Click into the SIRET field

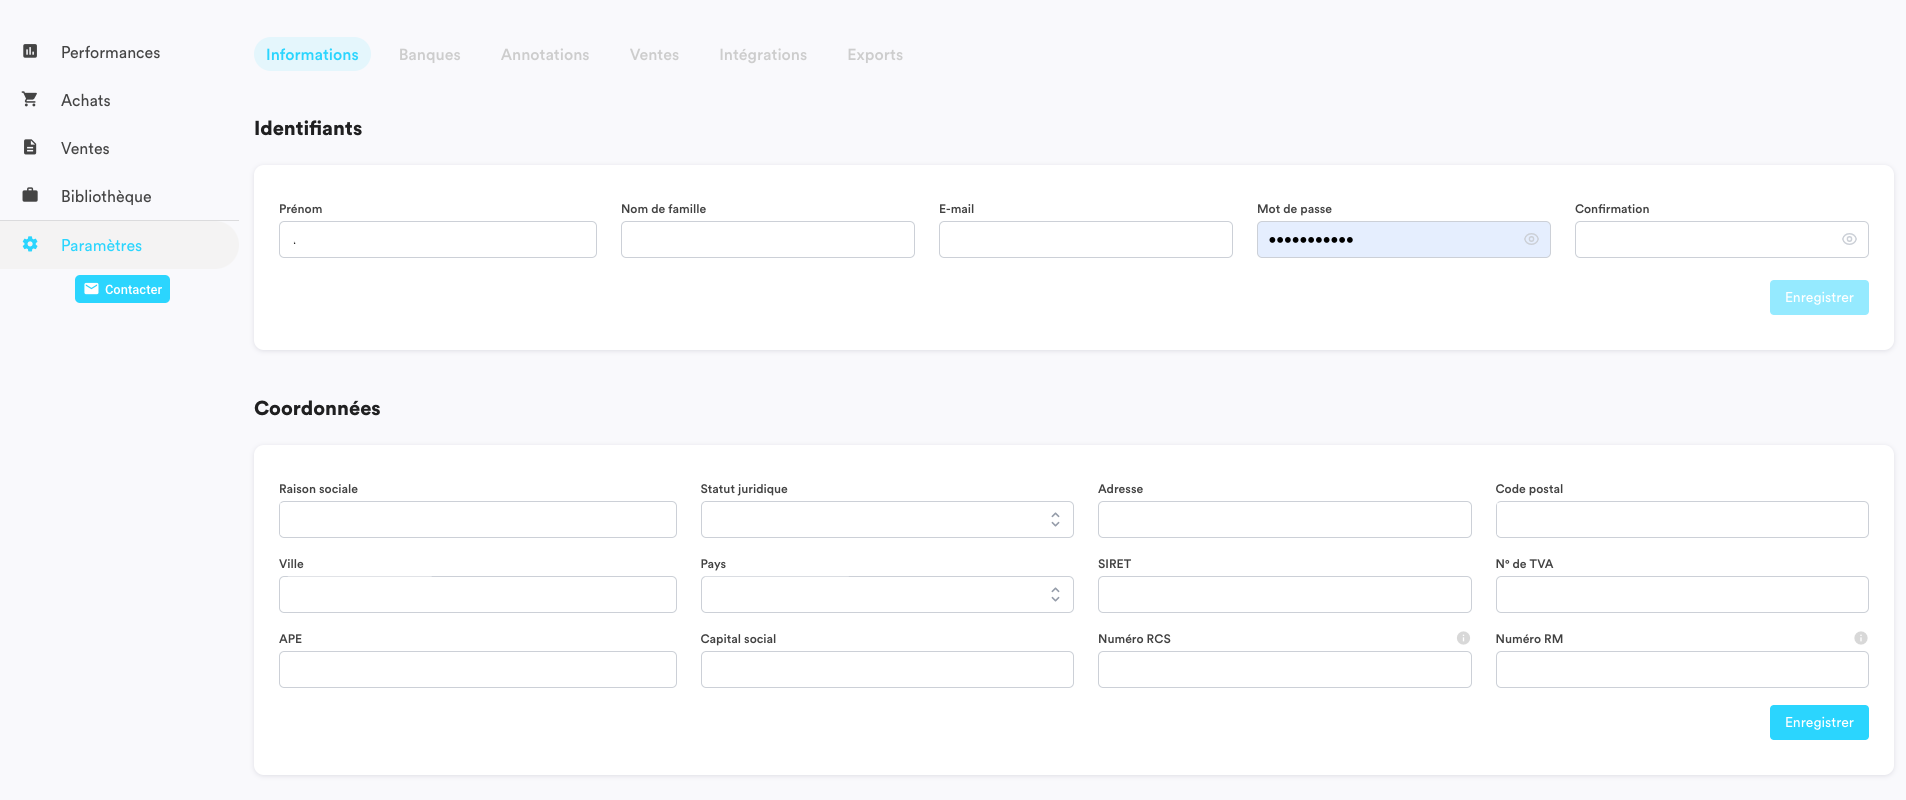point(1285,594)
